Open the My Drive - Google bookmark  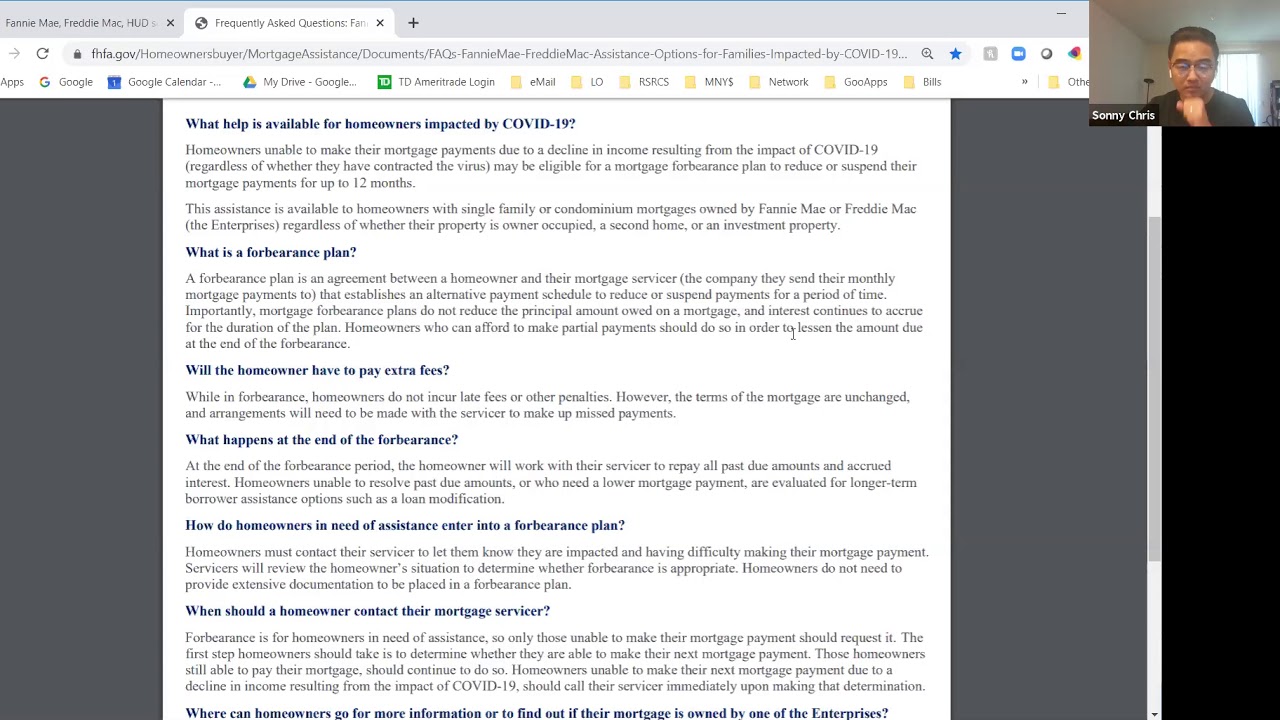[x=299, y=82]
